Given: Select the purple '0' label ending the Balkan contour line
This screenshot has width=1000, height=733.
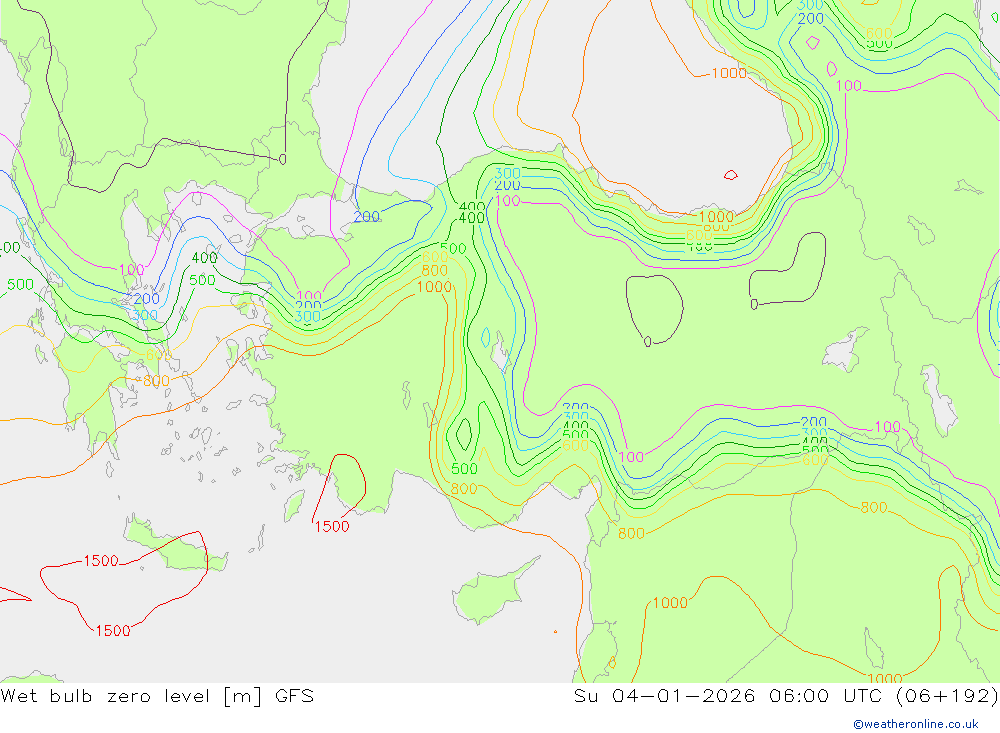Looking at the screenshot, I should pyautogui.click(x=283, y=159).
